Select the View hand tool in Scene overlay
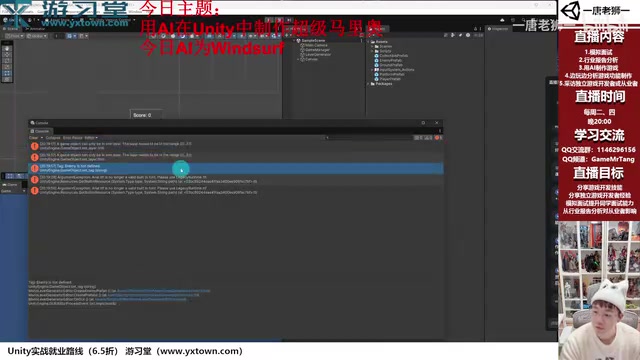Image resolution: width=640 pixels, height=360 pixels. pos(7,49)
